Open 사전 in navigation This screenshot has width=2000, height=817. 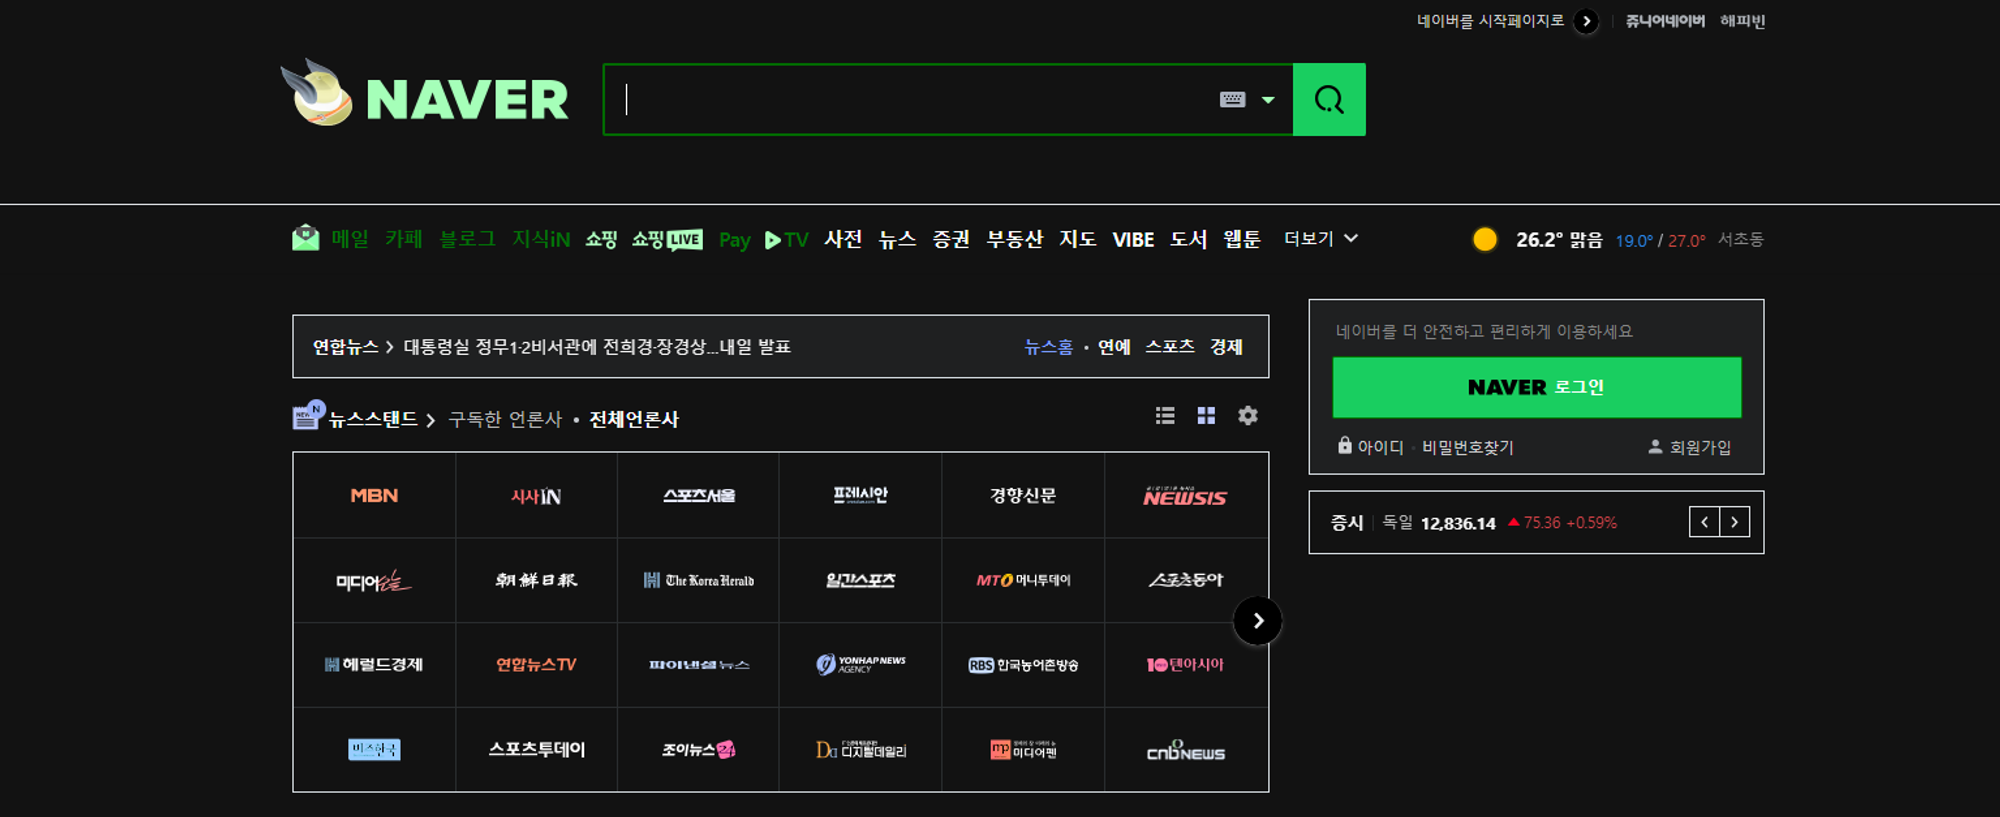(x=843, y=239)
